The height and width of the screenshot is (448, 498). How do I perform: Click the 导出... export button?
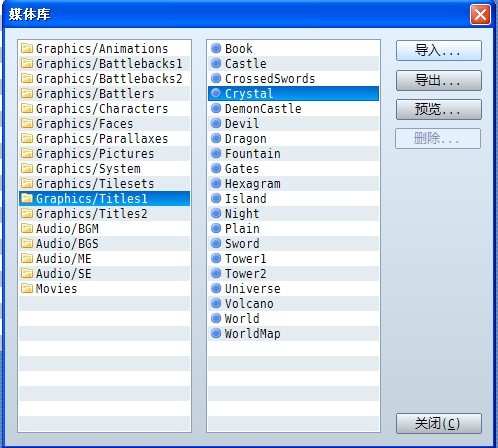click(x=439, y=80)
